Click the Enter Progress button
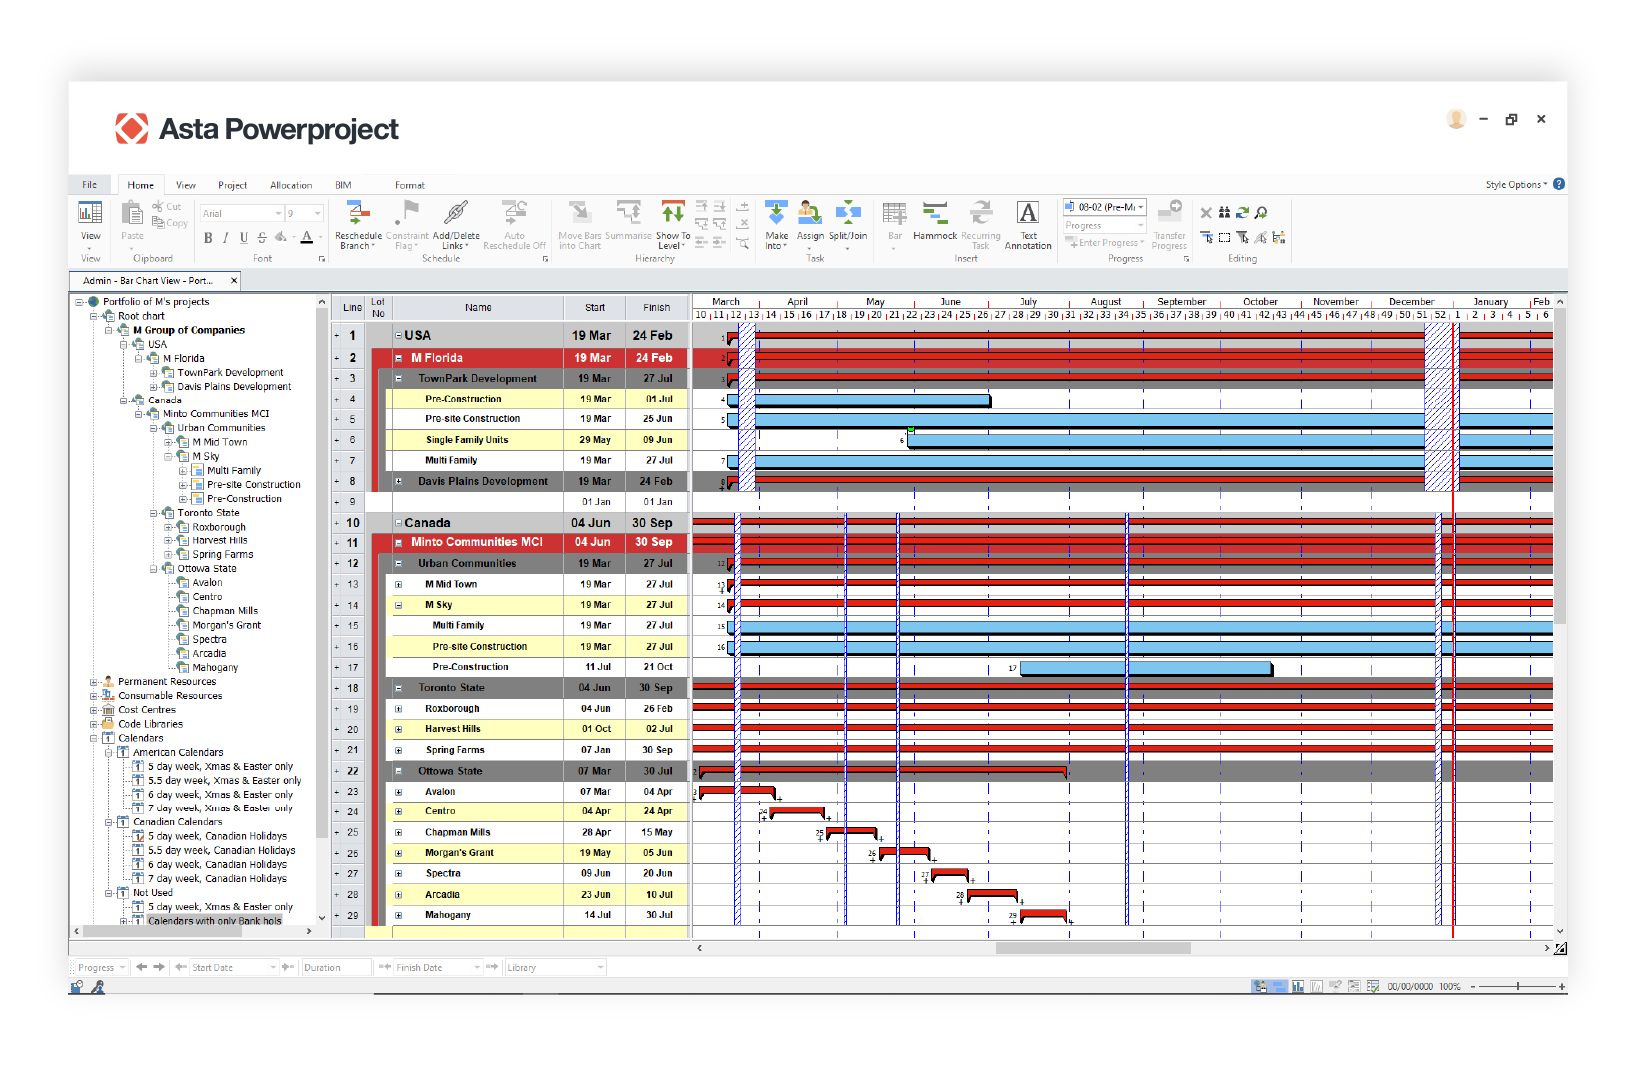This screenshot has height=1076, width=1636. click(x=1104, y=243)
